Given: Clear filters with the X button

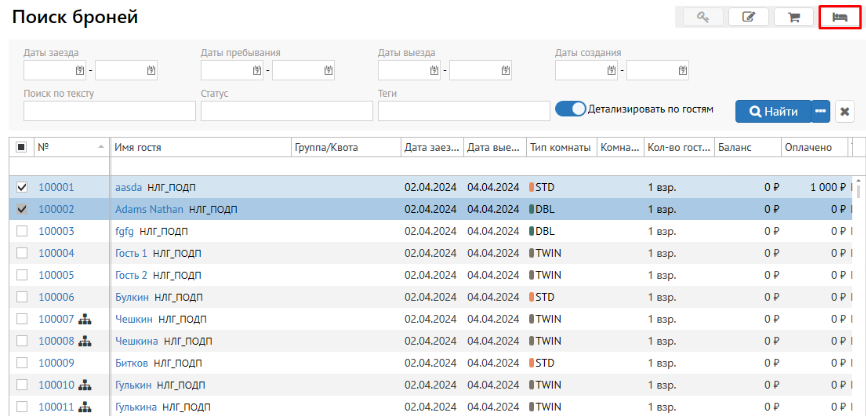Looking at the screenshot, I should coord(844,111).
